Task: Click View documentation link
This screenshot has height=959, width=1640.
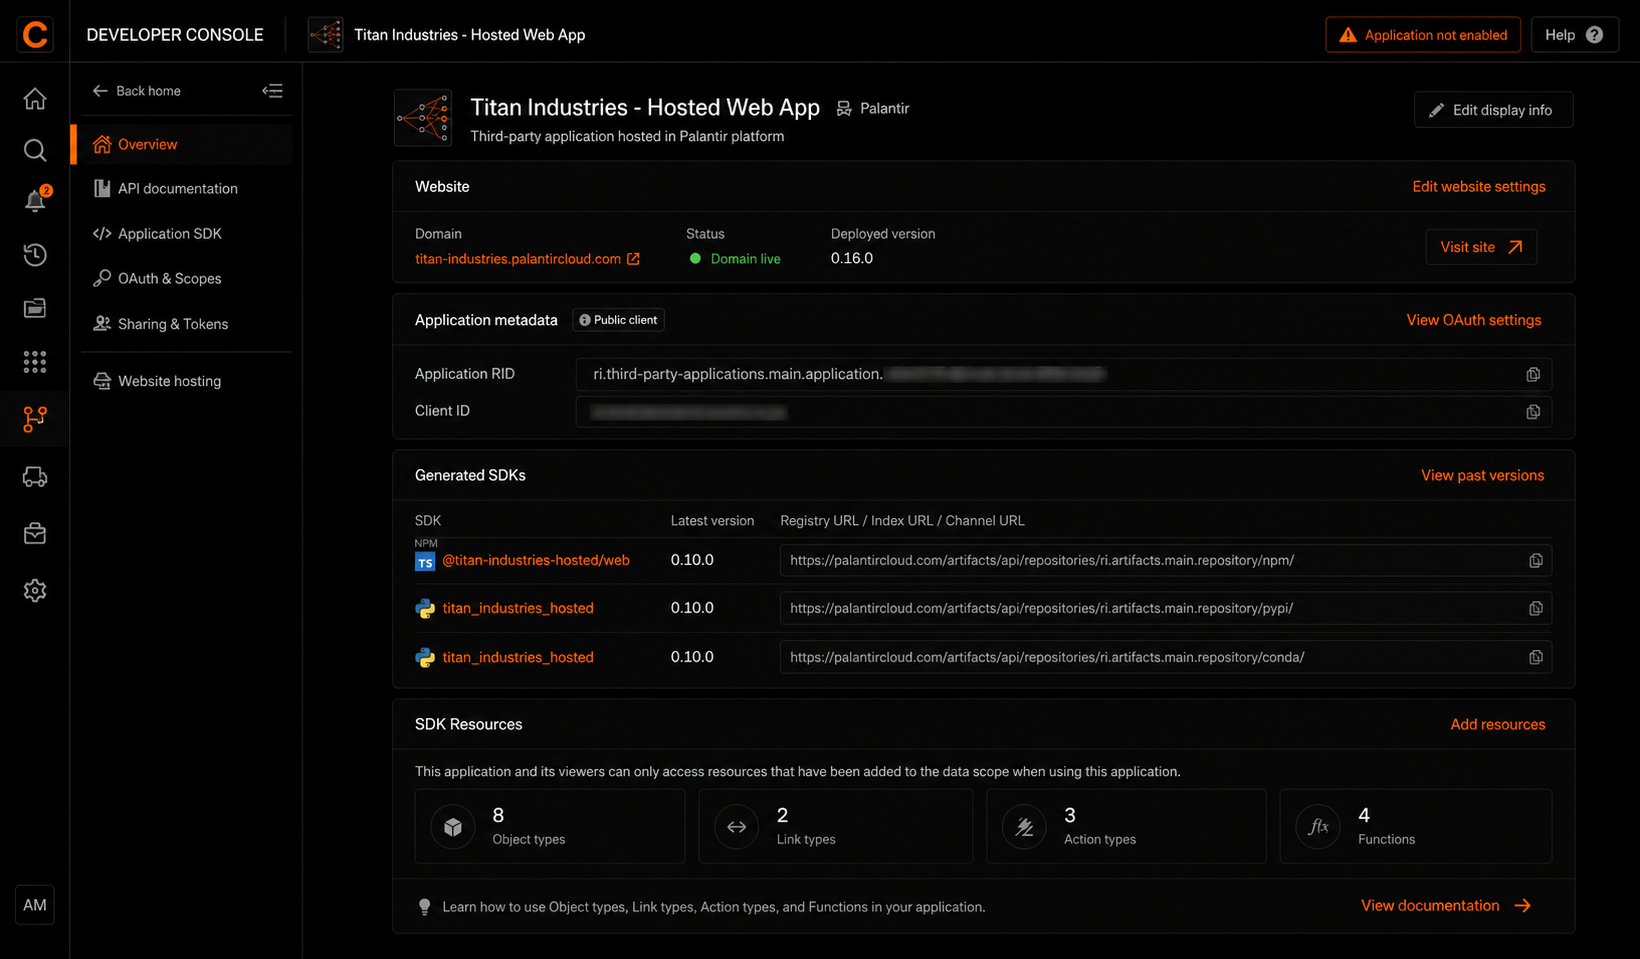Action: tap(1446, 906)
